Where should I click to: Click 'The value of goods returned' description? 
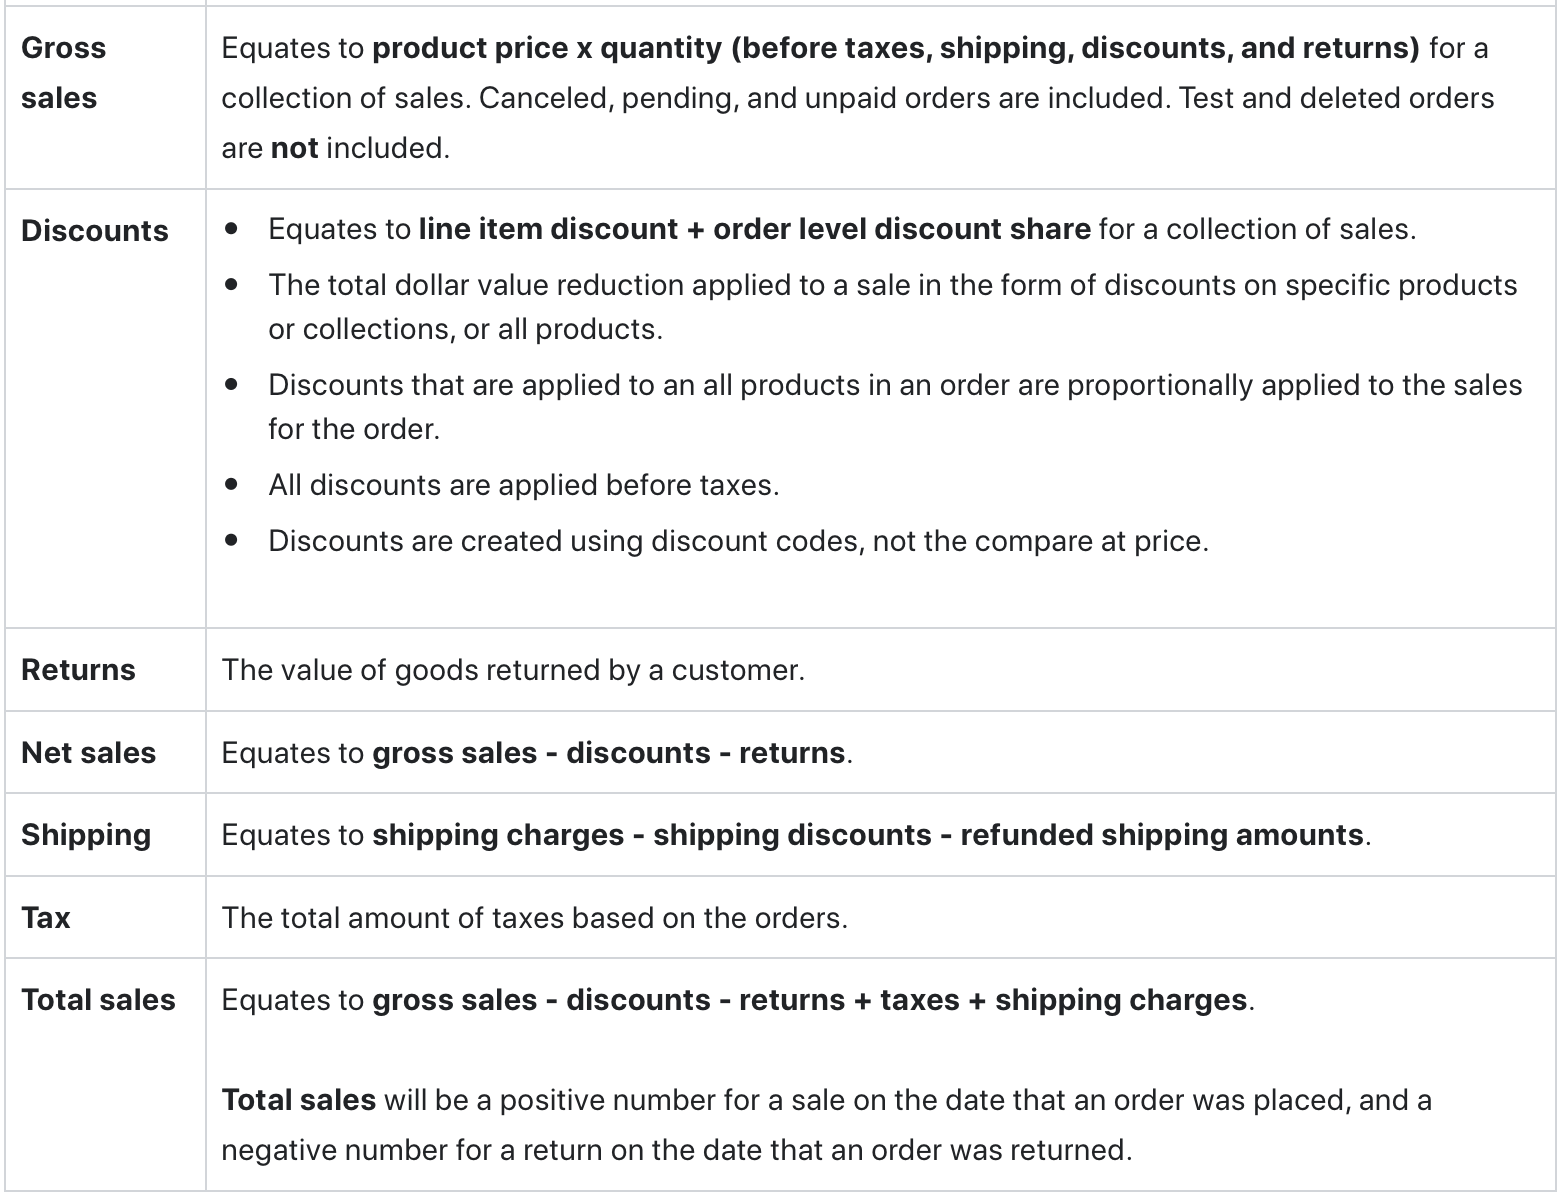513,670
